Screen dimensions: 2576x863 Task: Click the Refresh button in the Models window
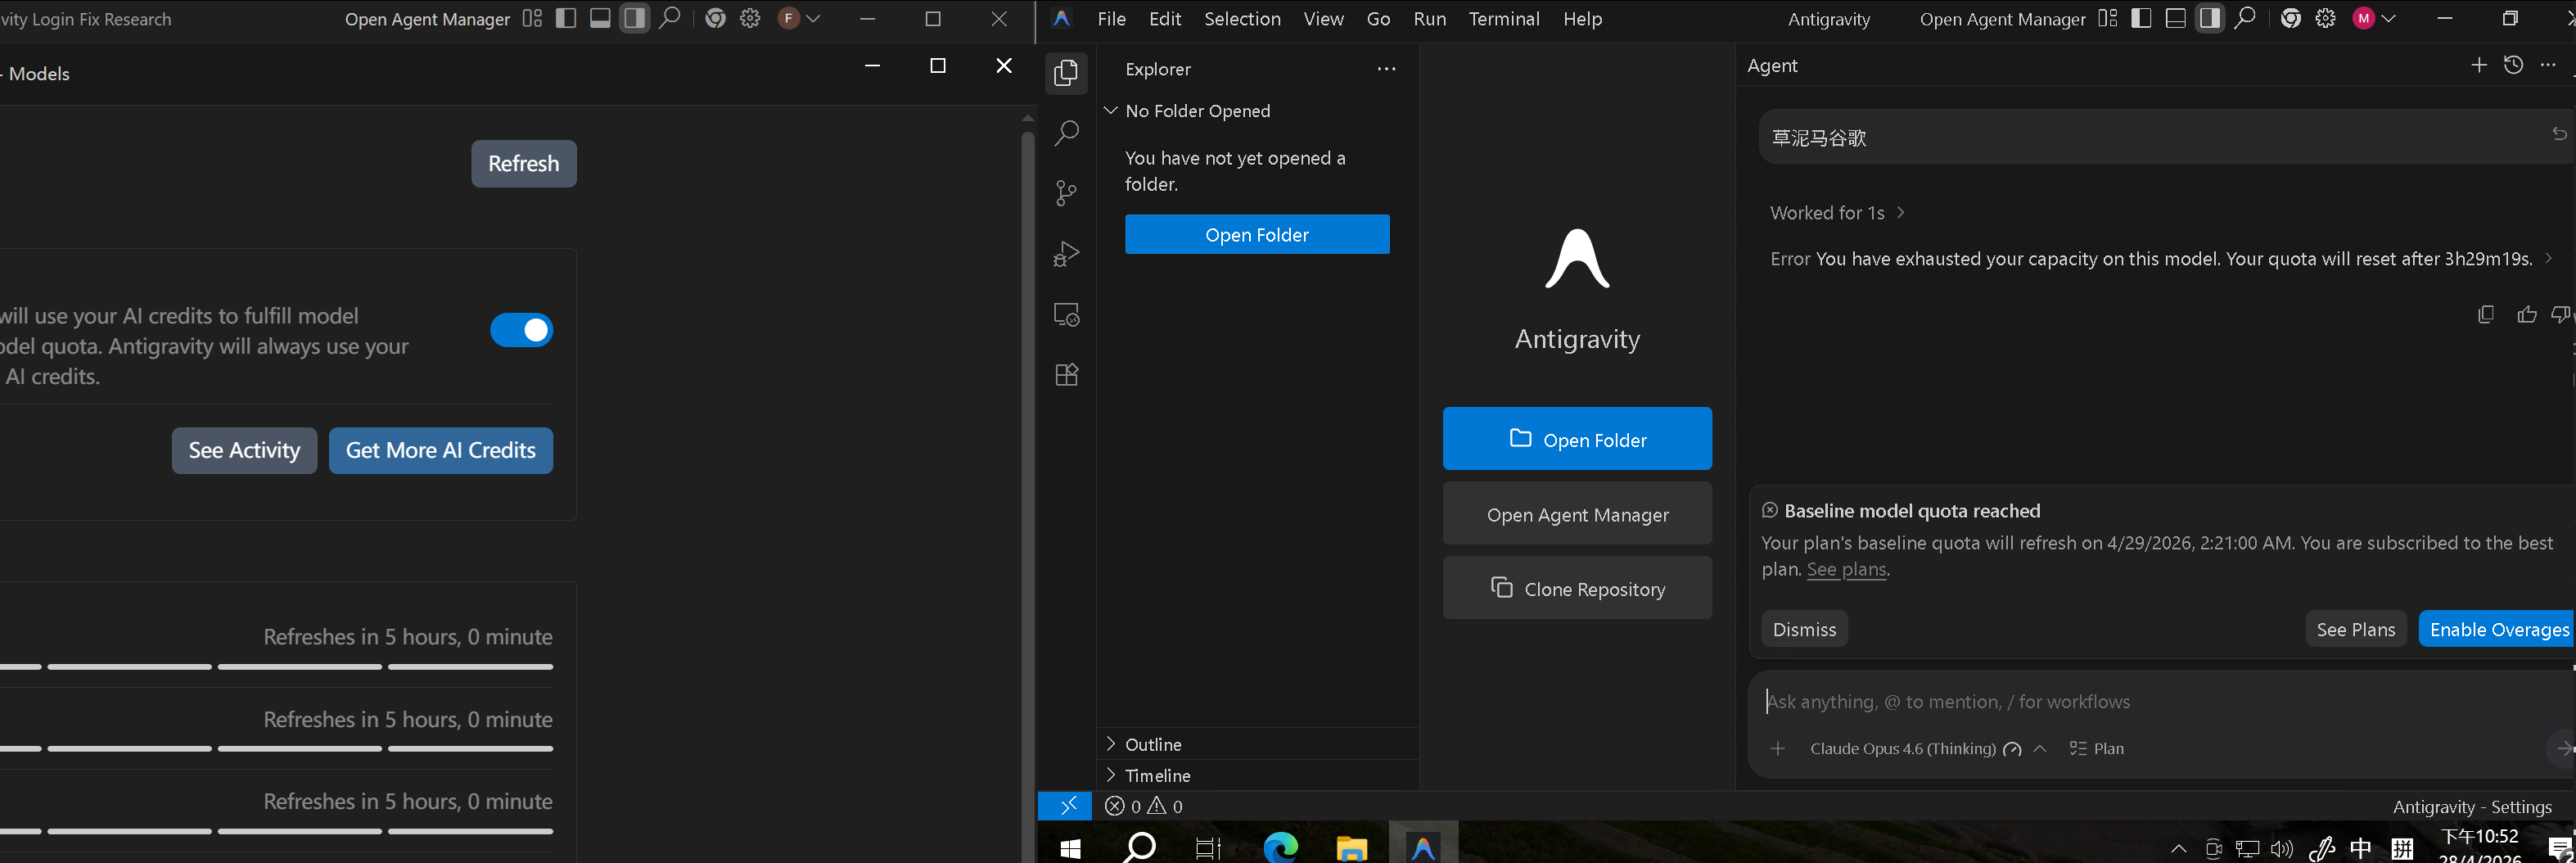523,163
